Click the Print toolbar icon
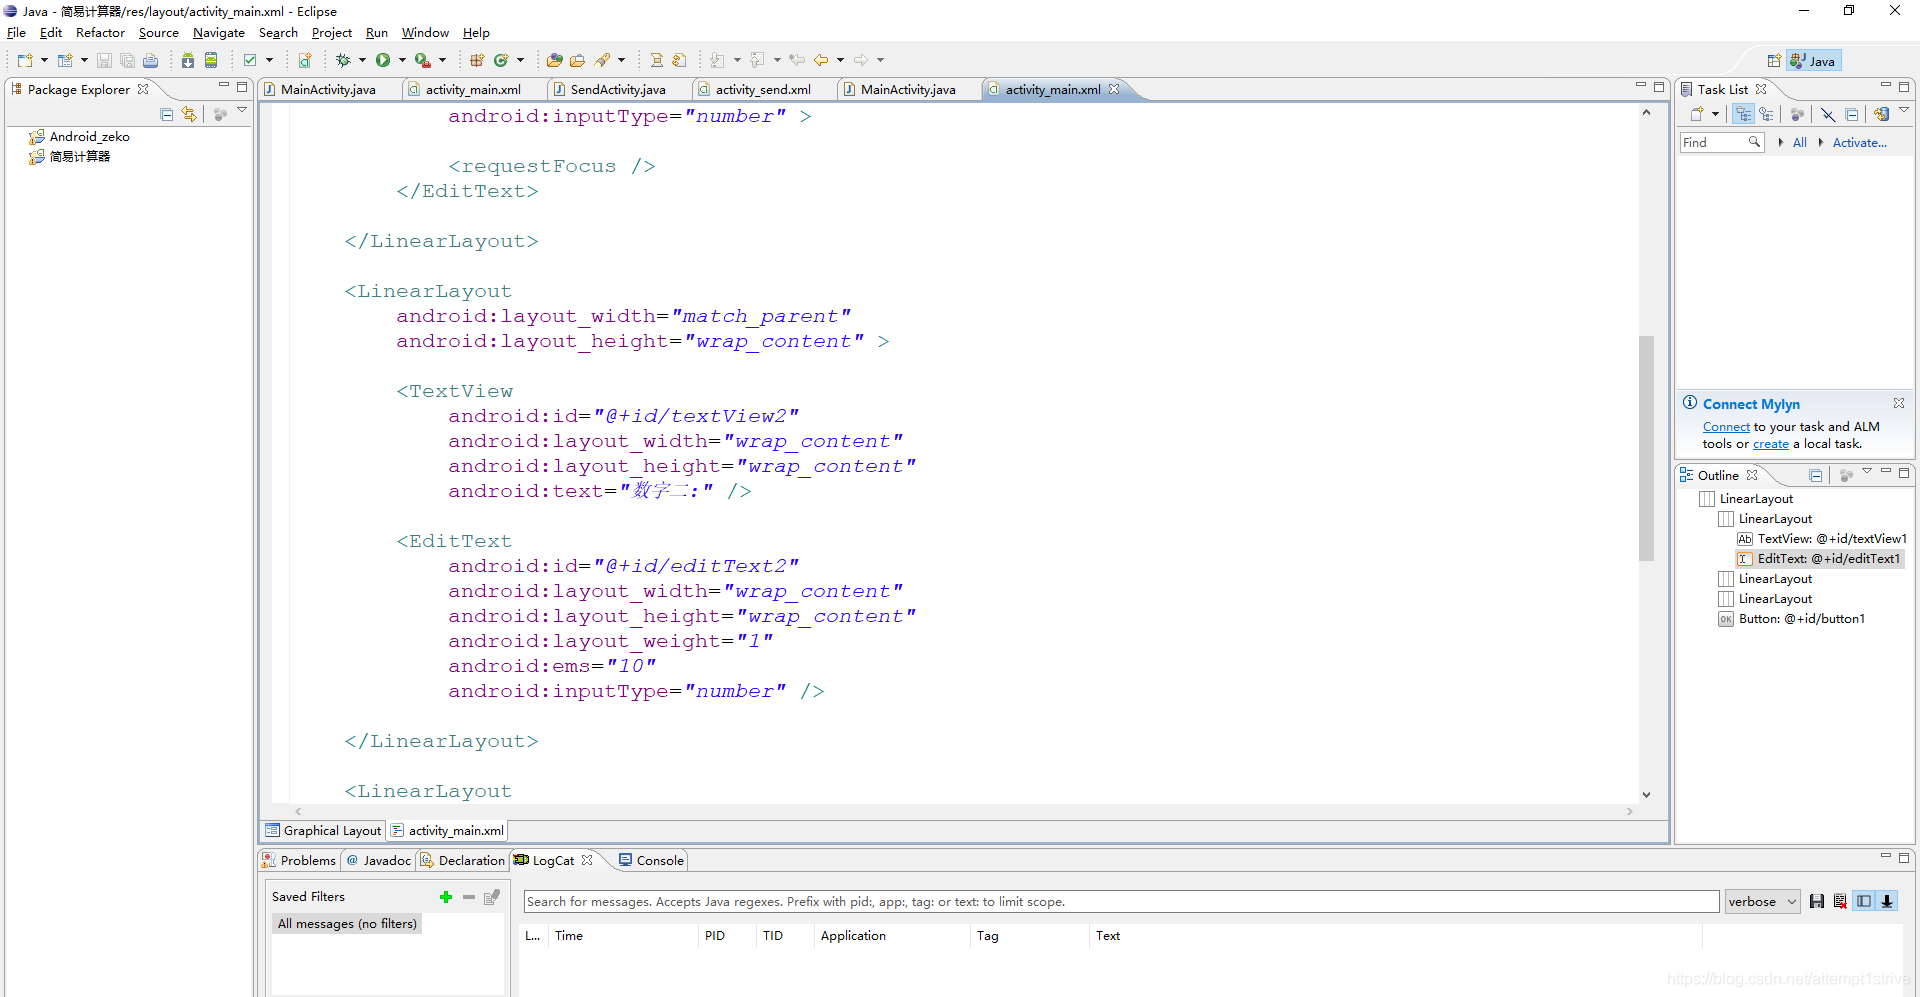The image size is (1920, 997). tap(150, 60)
